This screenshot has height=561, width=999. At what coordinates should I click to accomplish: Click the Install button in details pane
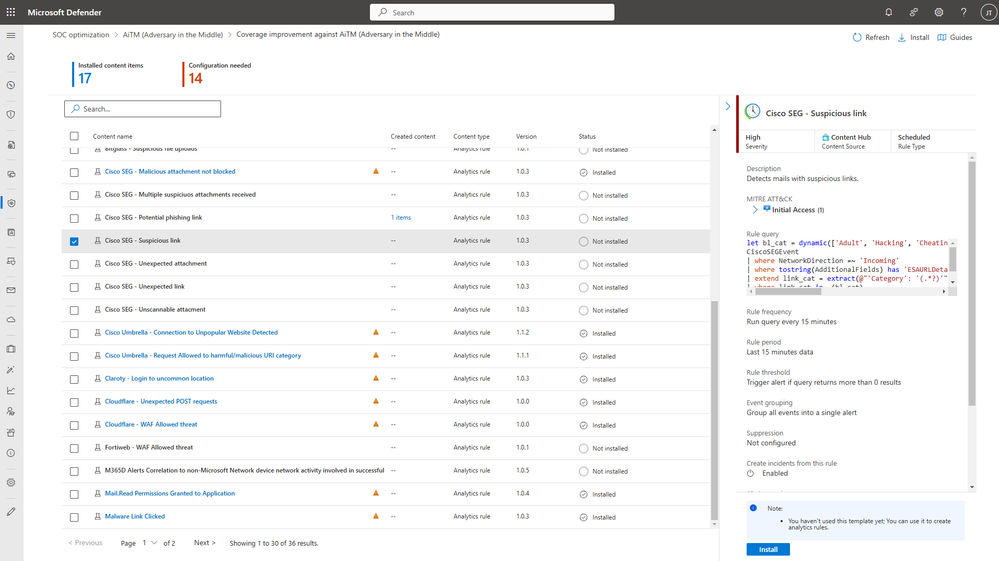[x=768, y=550]
